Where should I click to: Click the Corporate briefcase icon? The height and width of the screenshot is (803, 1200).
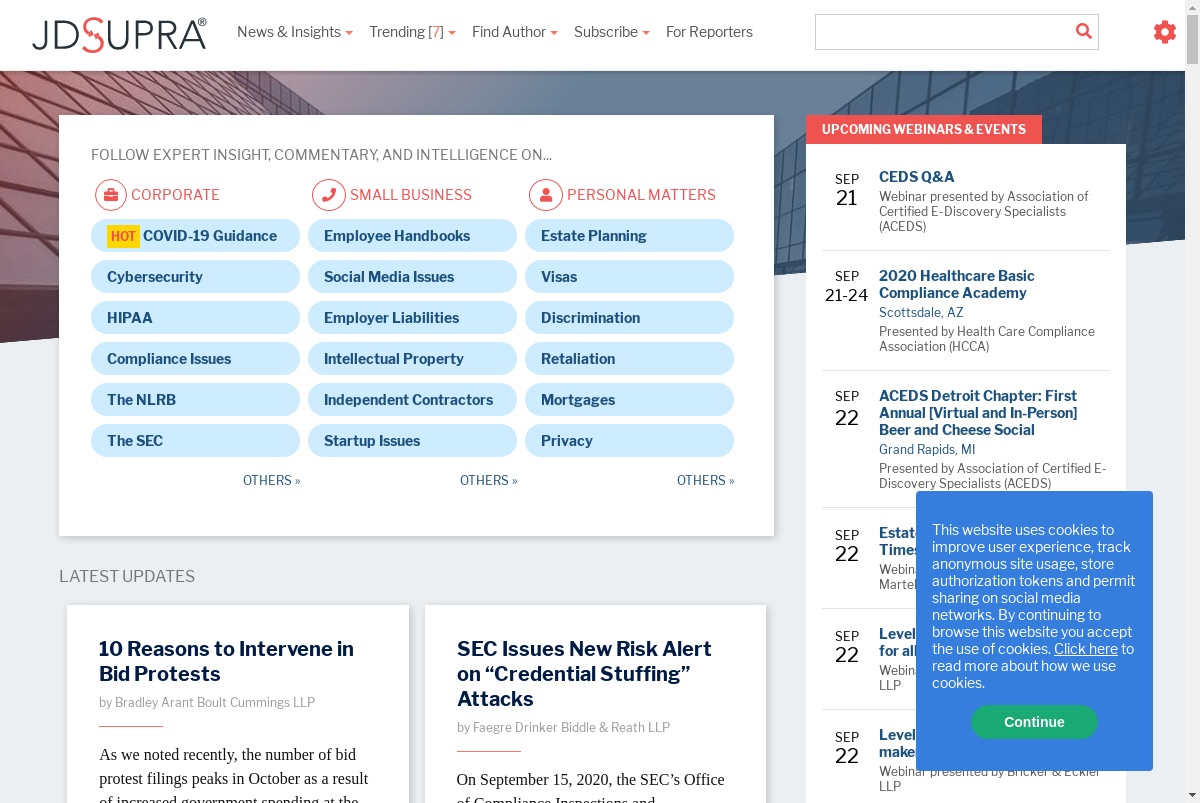pyautogui.click(x=111, y=194)
